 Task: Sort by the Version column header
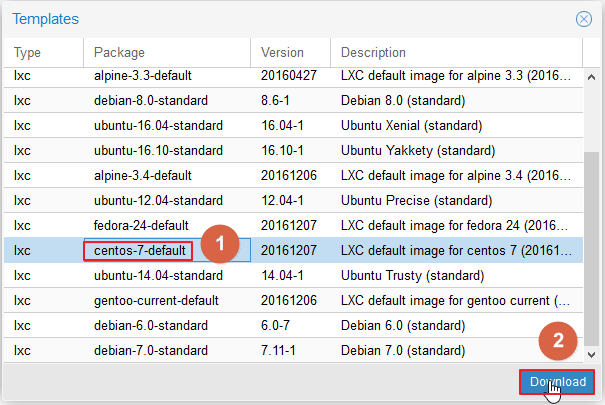tap(291, 52)
